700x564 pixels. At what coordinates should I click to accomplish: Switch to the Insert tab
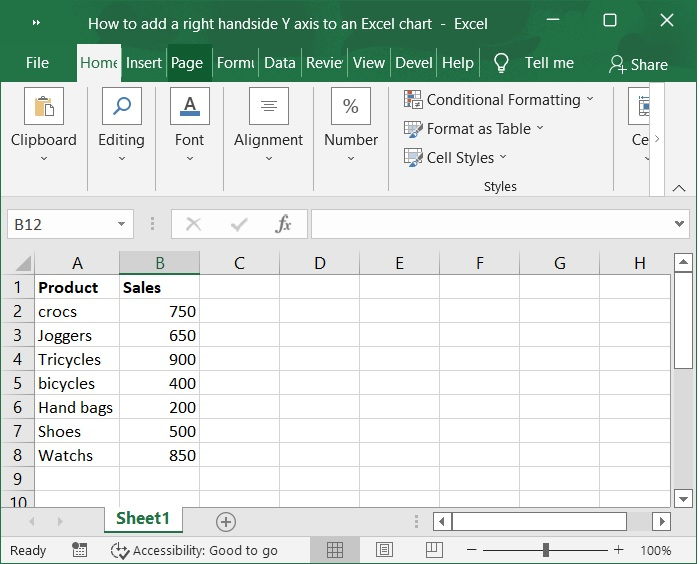(144, 63)
